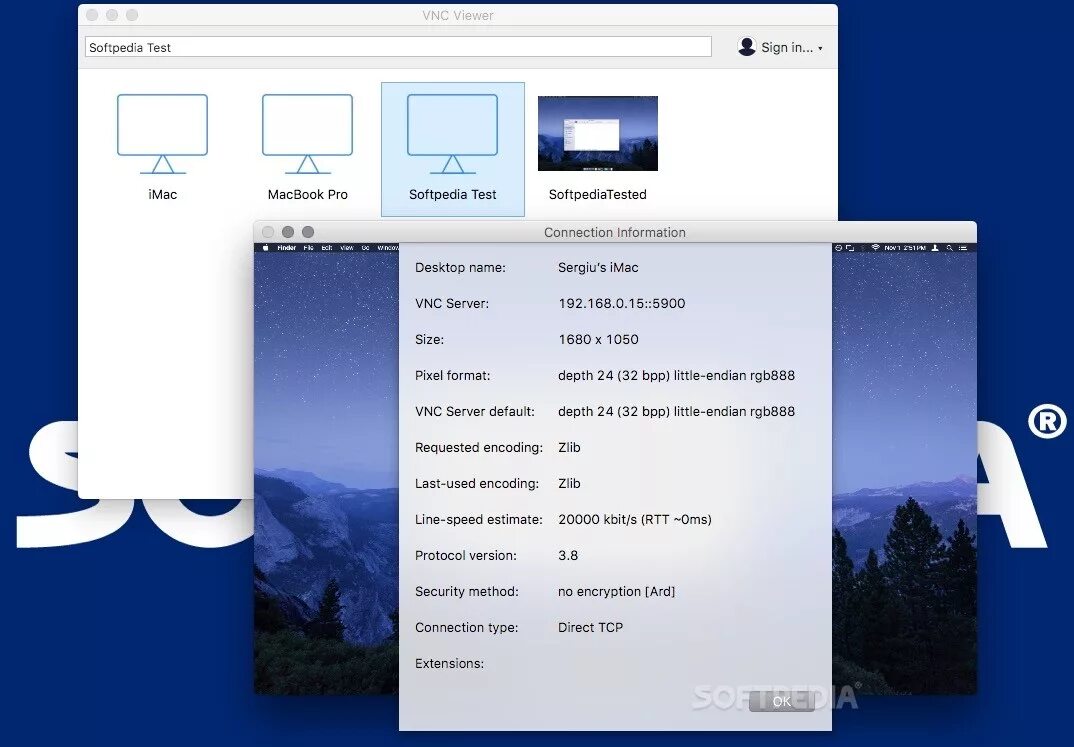1074x747 pixels.
Task: Click the date and time in remote menu bar
Action: 905,248
